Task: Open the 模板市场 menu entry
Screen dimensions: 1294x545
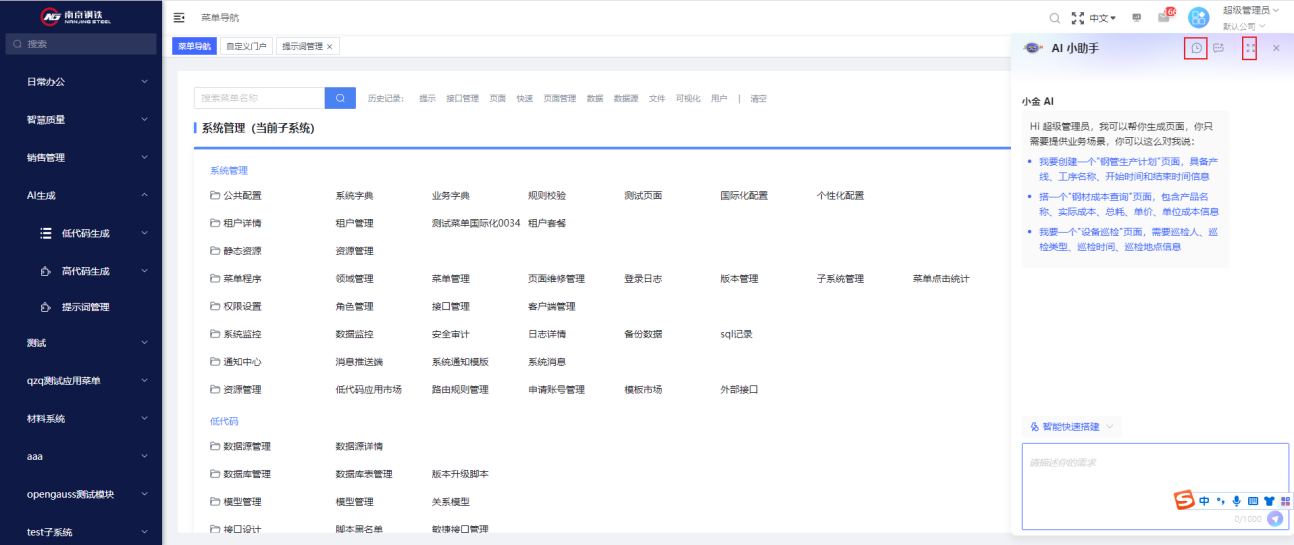Action: tap(643, 390)
